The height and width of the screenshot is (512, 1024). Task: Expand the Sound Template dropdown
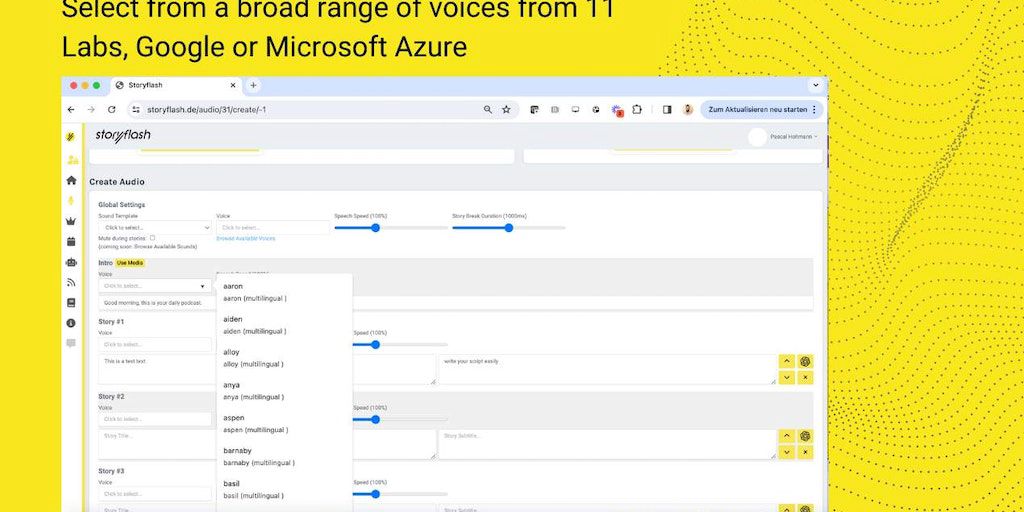click(x=154, y=227)
